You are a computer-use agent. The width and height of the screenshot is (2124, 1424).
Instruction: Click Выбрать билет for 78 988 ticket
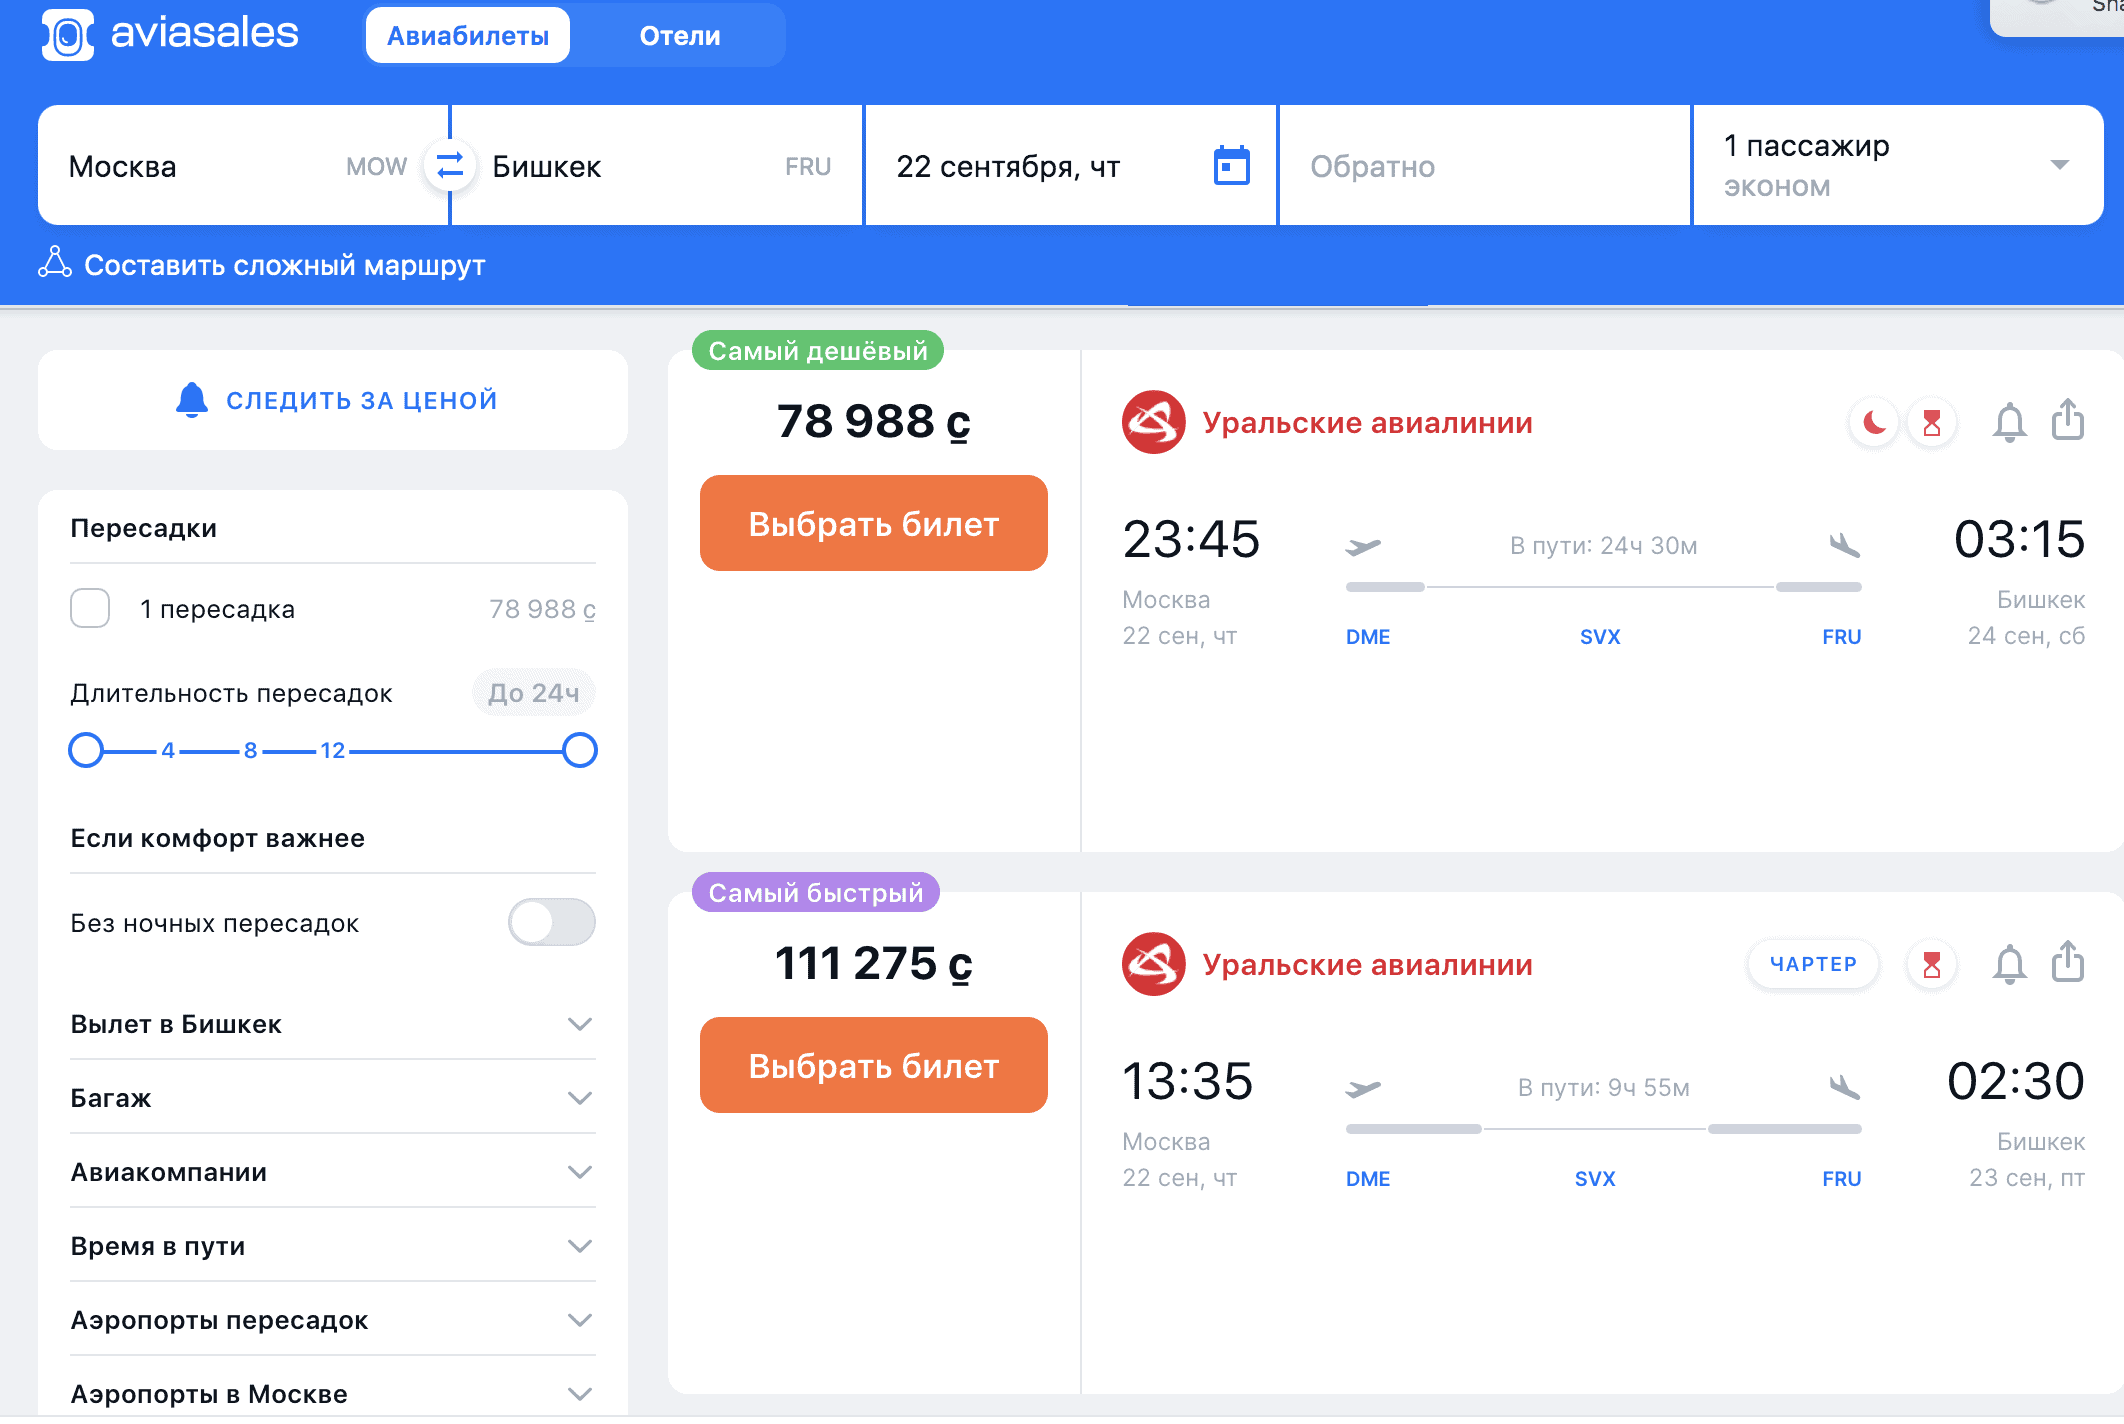click(x=874, y=523)
